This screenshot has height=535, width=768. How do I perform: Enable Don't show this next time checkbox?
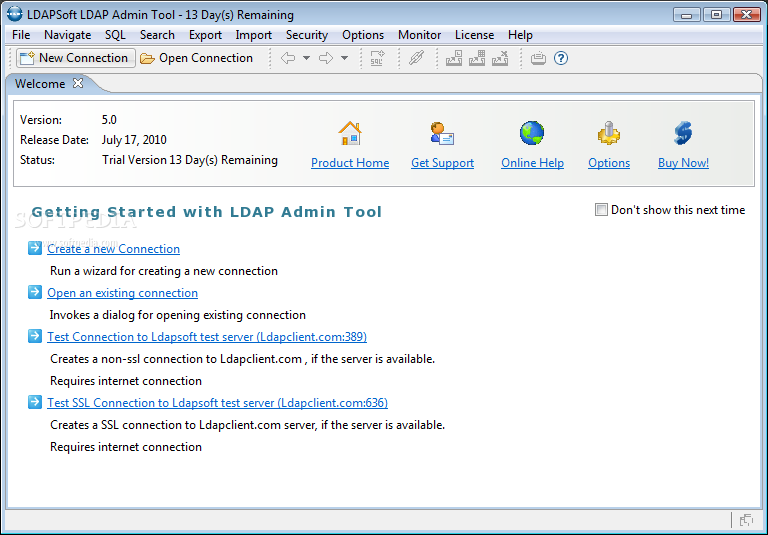pyautogui.click(x=601, y=210)
